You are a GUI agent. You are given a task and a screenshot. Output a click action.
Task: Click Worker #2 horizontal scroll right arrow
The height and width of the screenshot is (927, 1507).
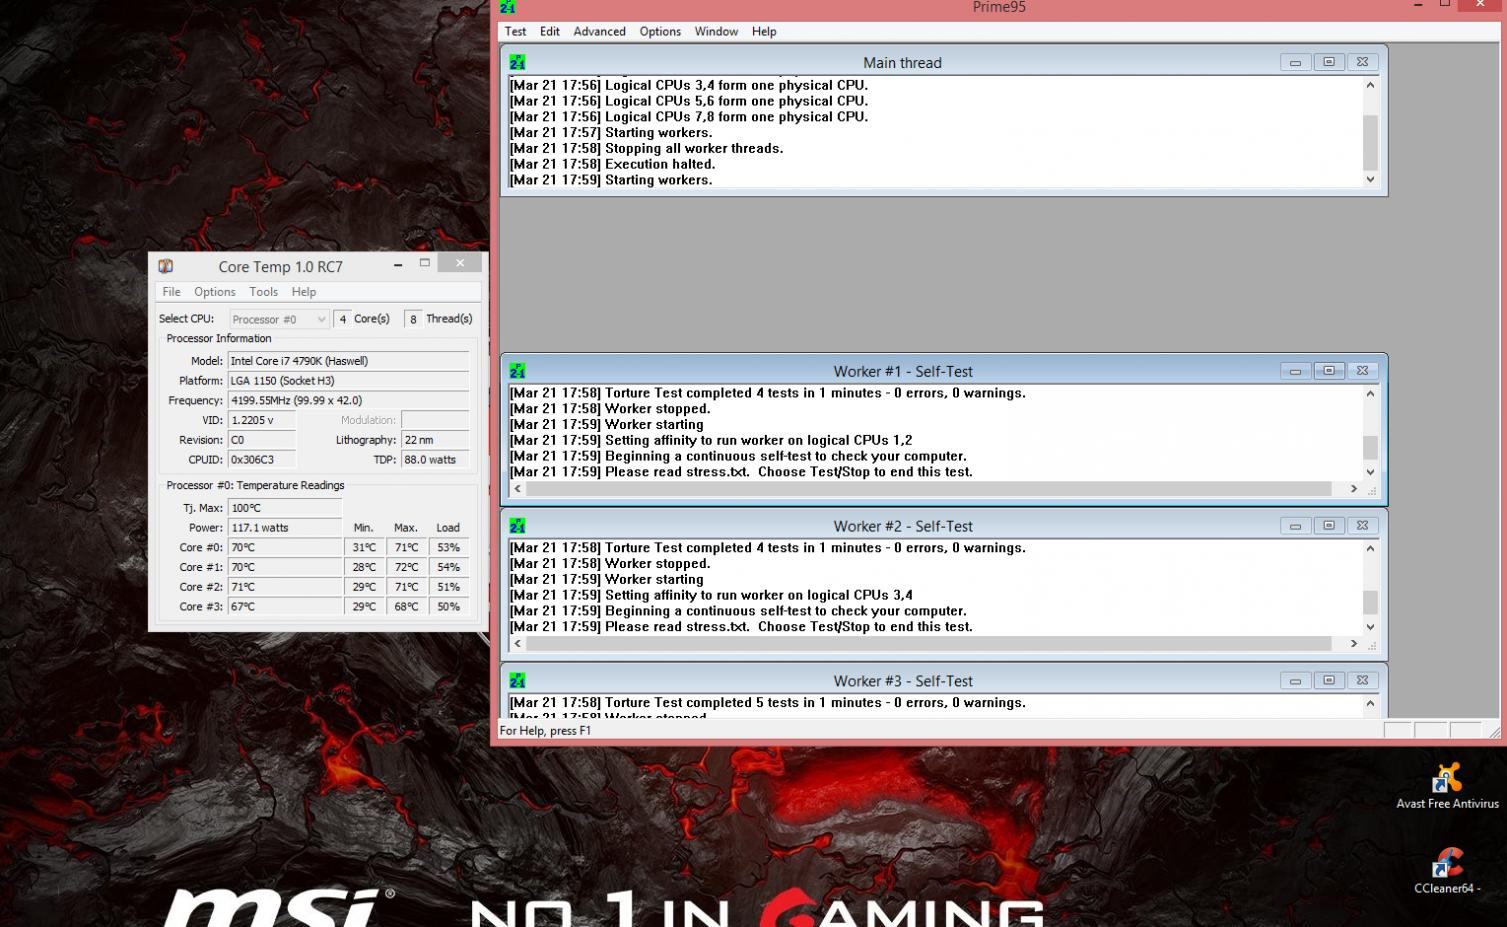pyautogui.click(x=1354, y=644)
